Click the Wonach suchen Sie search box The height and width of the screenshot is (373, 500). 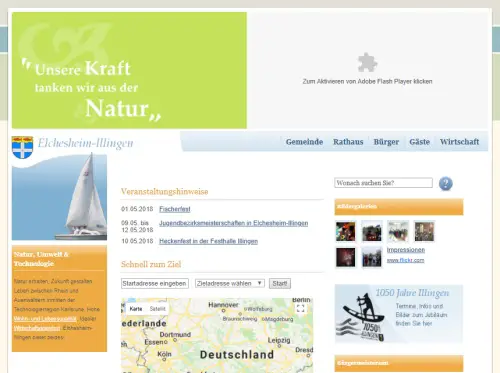click(383, 183)
